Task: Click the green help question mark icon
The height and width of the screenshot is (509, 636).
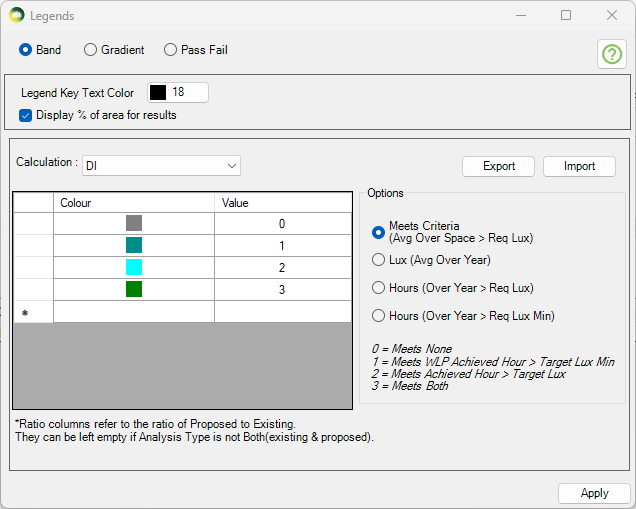Action: [611, 54]
